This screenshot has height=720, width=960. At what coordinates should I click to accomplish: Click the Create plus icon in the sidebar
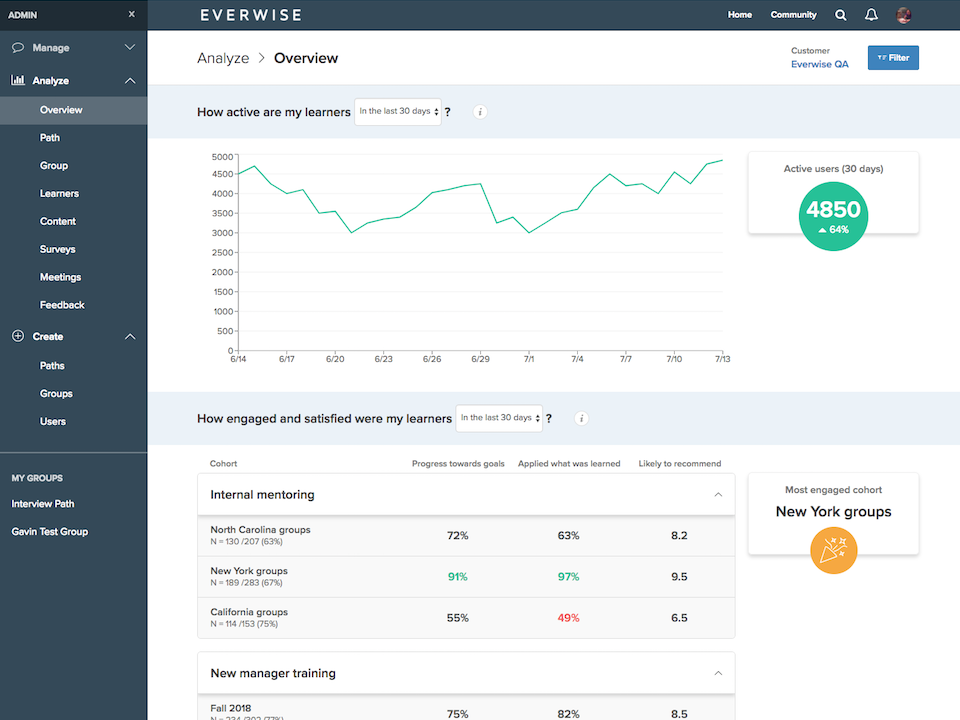[16, 336]
